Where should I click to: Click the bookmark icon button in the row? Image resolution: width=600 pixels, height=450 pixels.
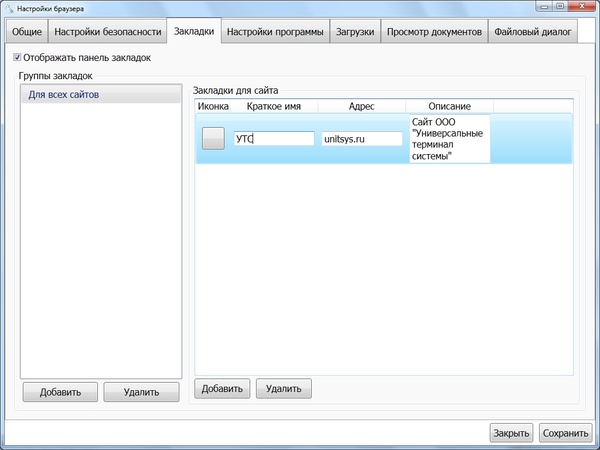point(213,139)
